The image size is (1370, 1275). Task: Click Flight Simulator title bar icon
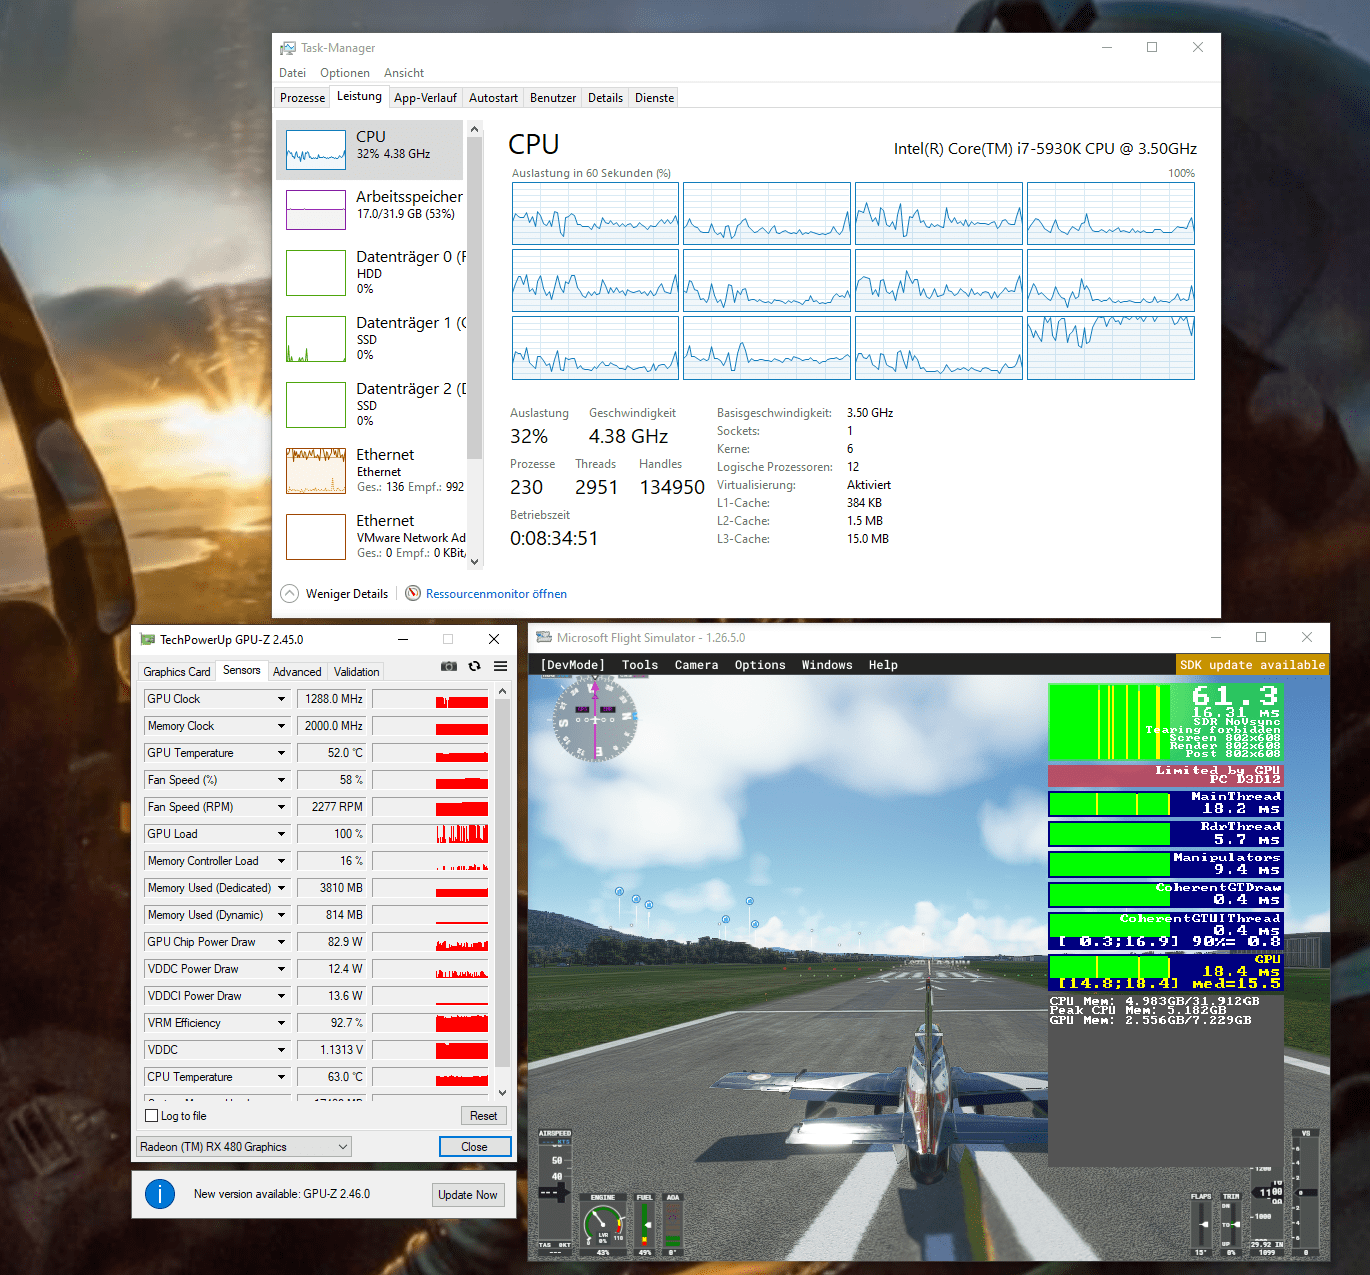point(544,637)
